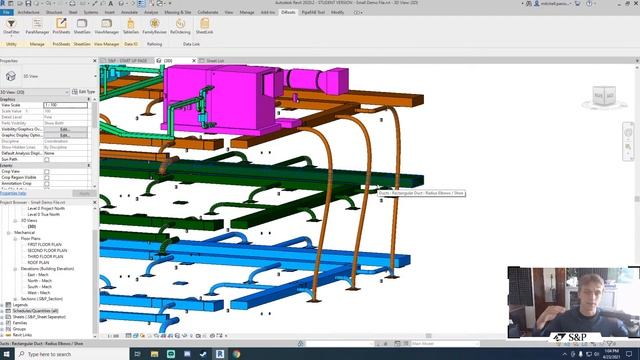This screenshot has width=640, height=360.
Task: Close the Project Browser panel
Action: (x=95, y=202)
